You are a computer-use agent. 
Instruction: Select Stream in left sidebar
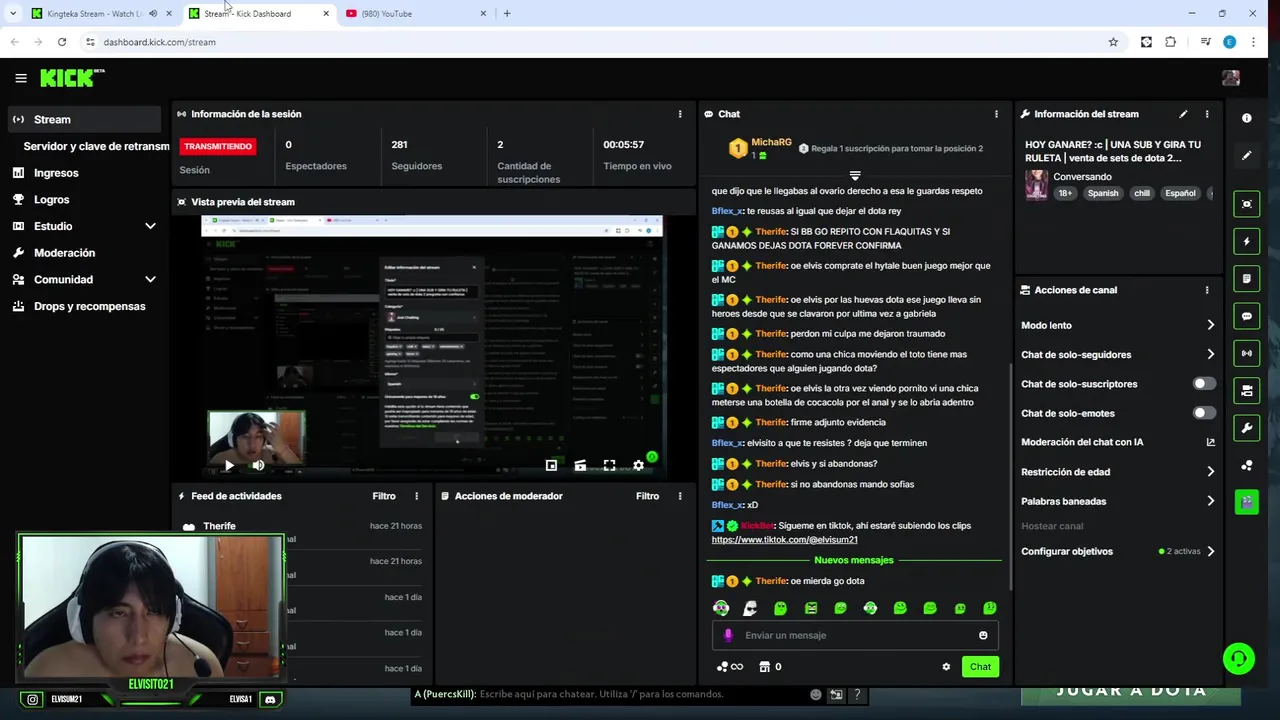84,119
